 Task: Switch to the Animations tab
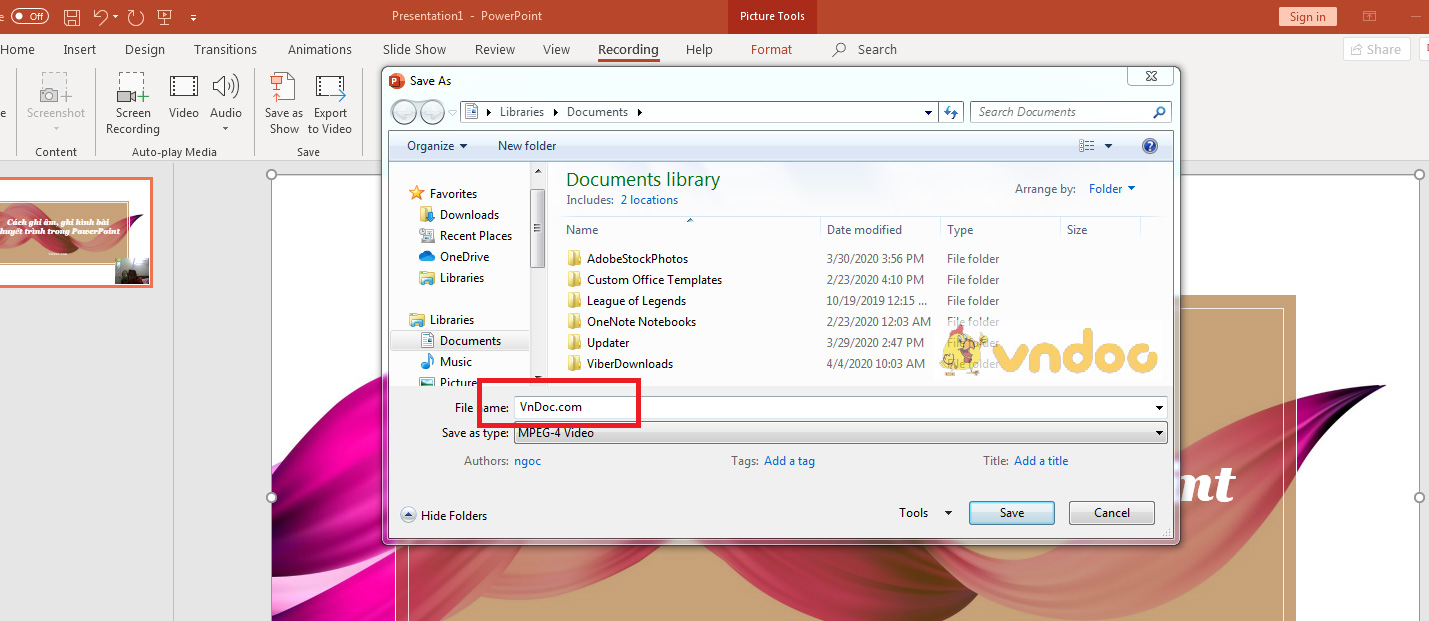(320, 50)
